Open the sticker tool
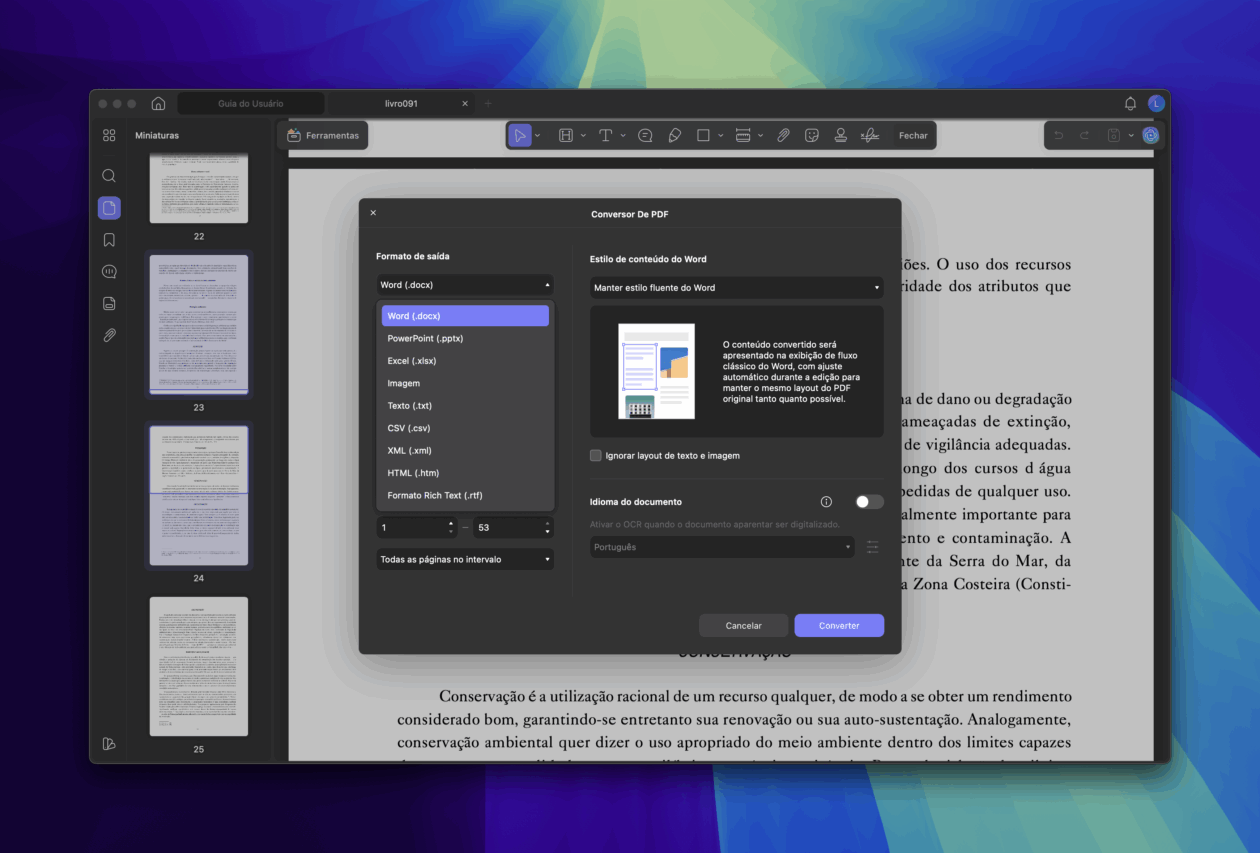The width and height of the screenshot is (1260, 853). pos(812,135)
